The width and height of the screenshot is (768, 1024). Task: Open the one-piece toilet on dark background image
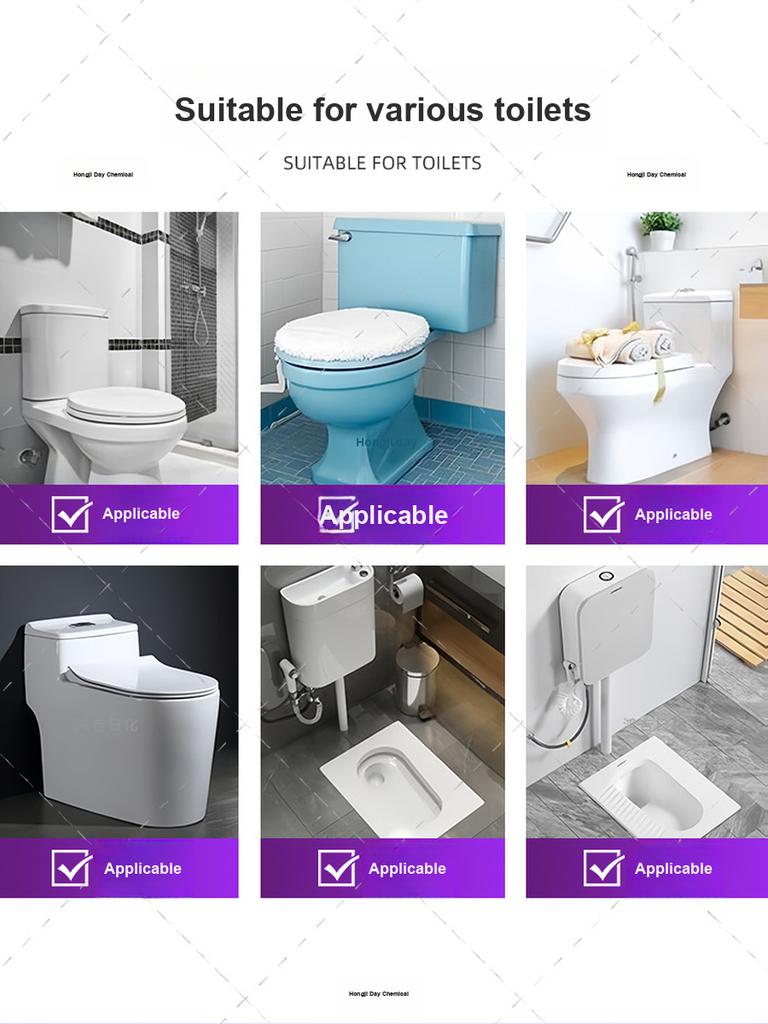tap(119, 702)
